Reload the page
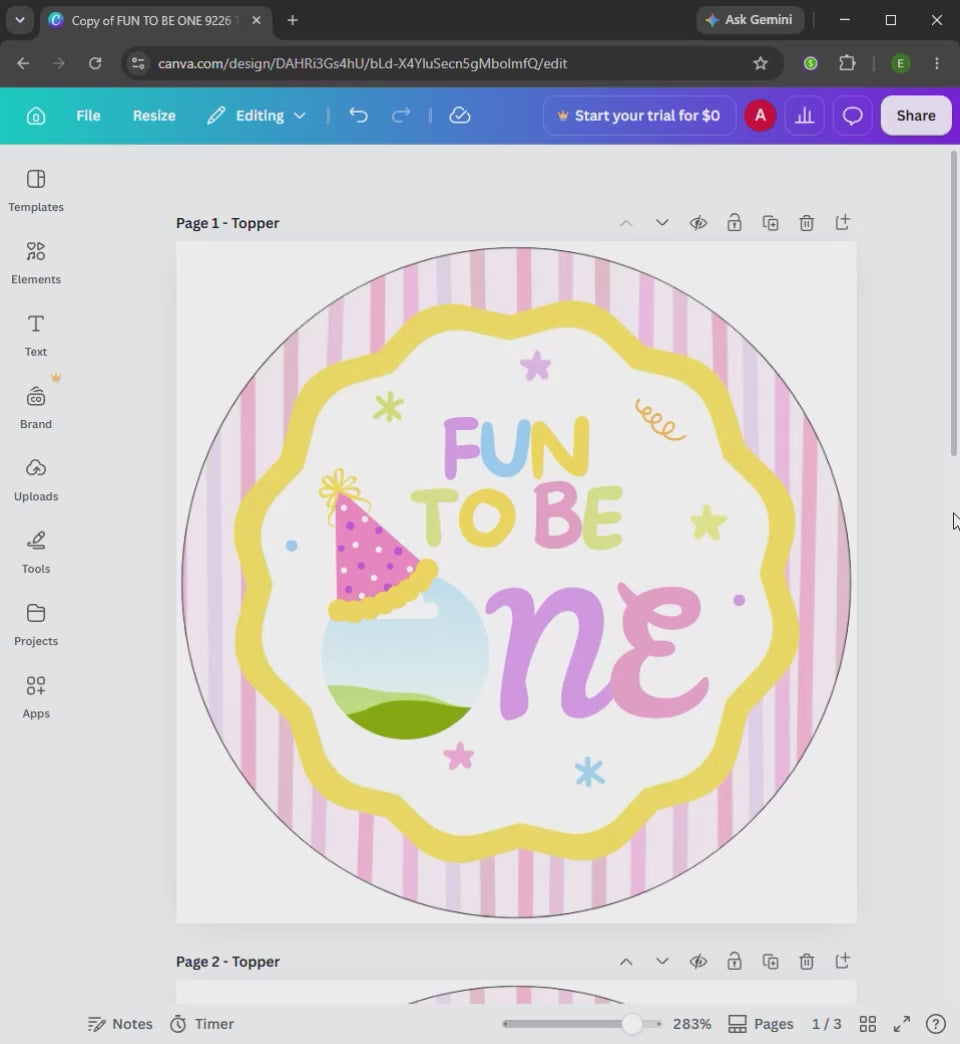The width and height of the screenshot is (960, 1044). [x=95, y=63]
